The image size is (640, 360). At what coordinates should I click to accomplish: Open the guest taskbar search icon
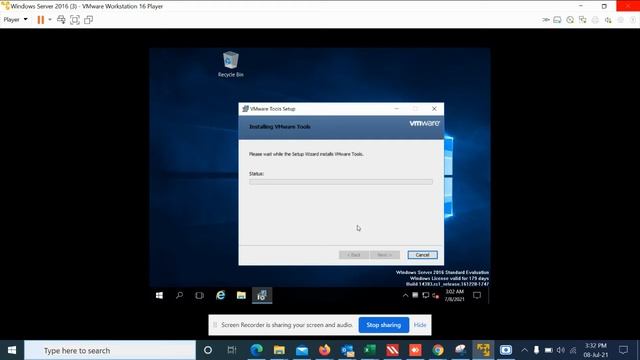tap(179, 295)
